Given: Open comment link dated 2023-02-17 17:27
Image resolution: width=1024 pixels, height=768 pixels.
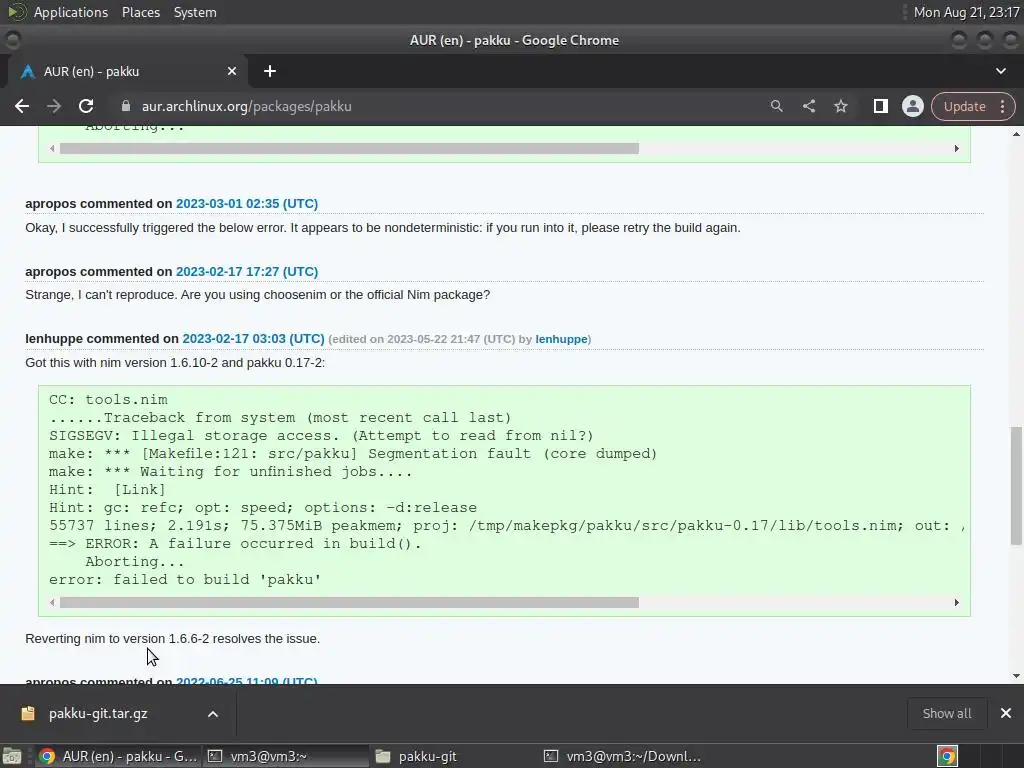Looking at the screenshot, I should 247,272.
